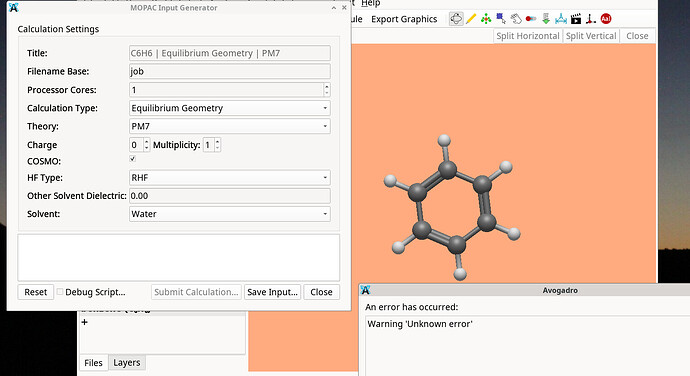This screenshot has width=690, height=376.
Task: Click Close in MOPAC Input Generator
Action: click(321, 292)
